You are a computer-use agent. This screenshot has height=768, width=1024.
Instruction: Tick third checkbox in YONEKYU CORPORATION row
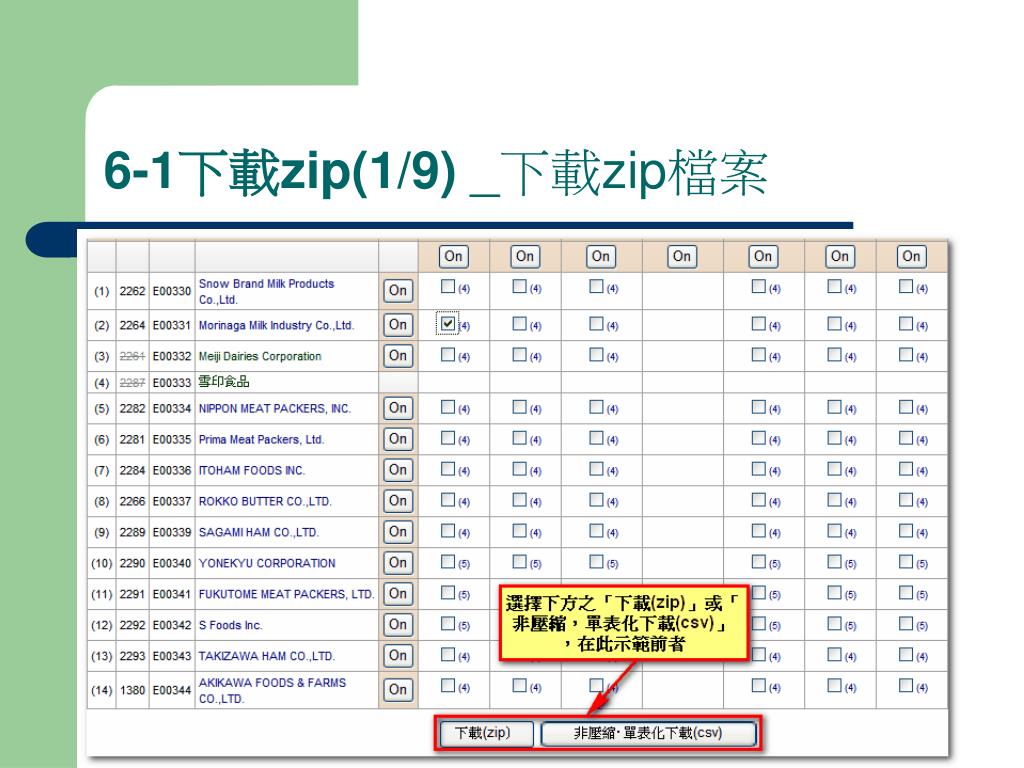click(x=596, y=561)
